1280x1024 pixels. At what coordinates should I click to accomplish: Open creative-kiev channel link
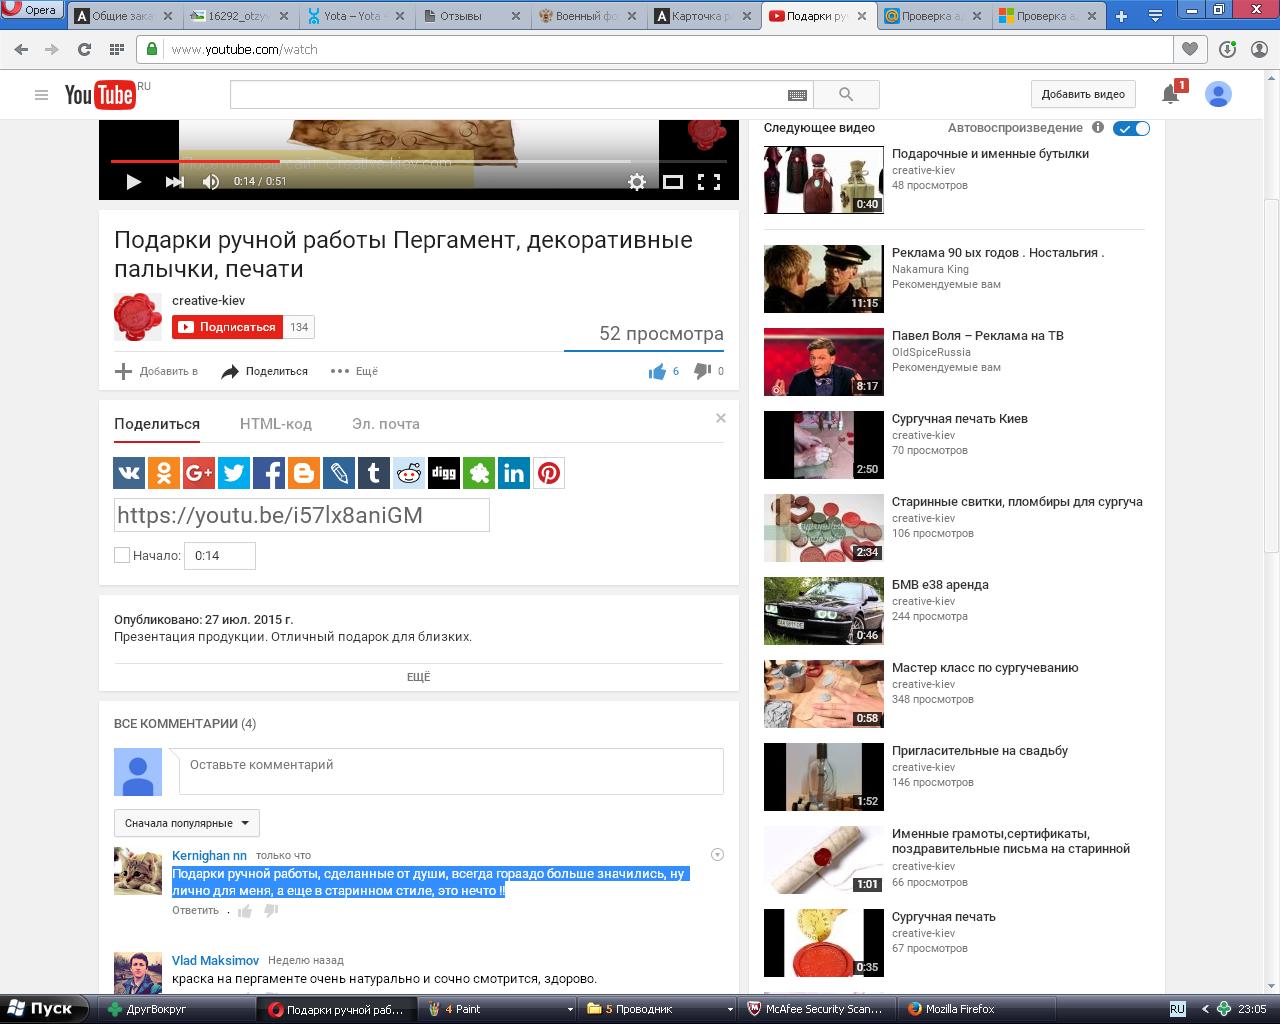click(208, 300)
